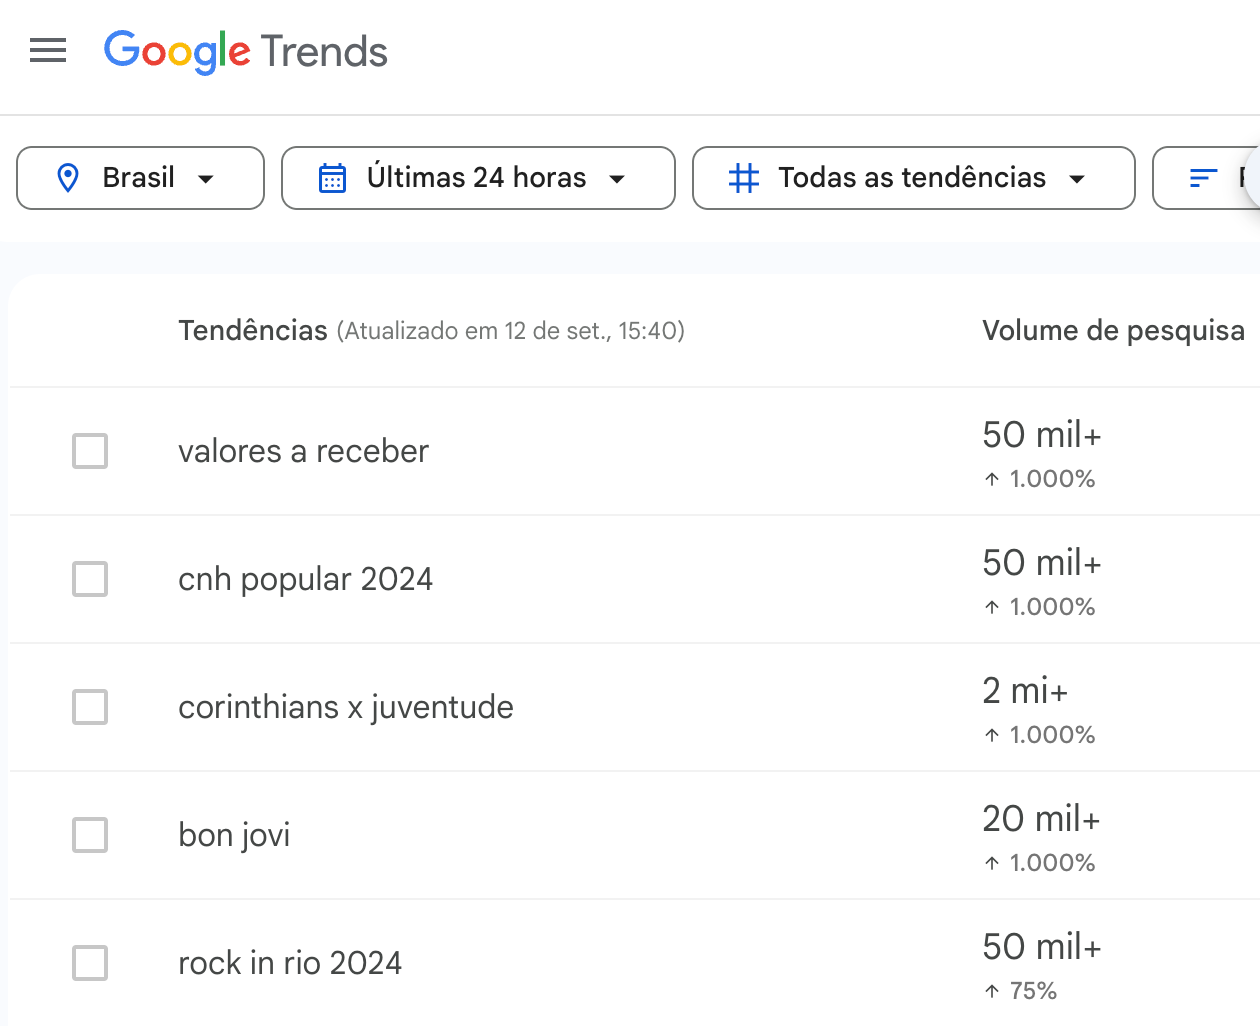Select the cnh popular 2024 checkbox
1260x1026 pixels.
coord(90,579)
